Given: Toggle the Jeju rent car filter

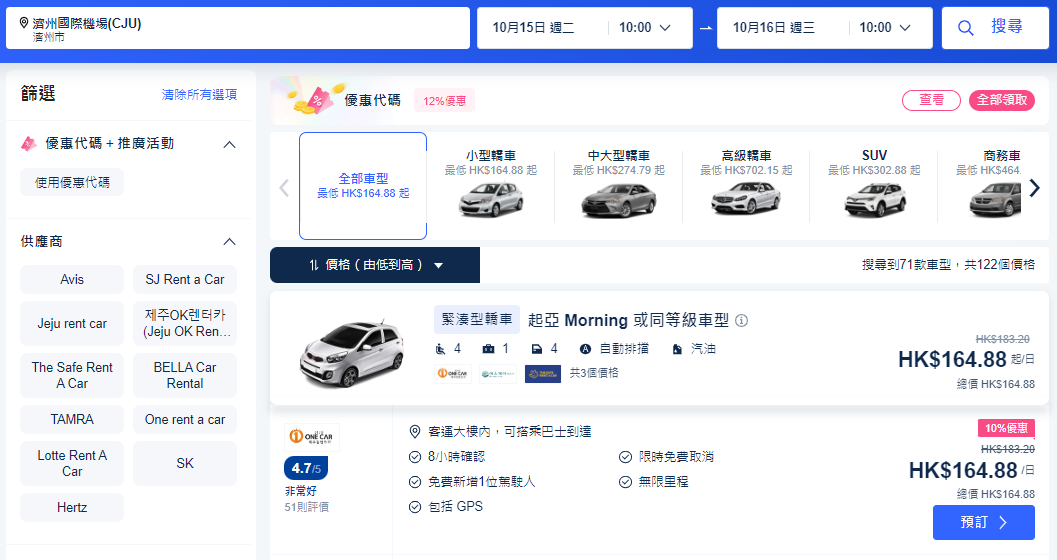Looking at the screenshot, I should click(x=72, y=323).
